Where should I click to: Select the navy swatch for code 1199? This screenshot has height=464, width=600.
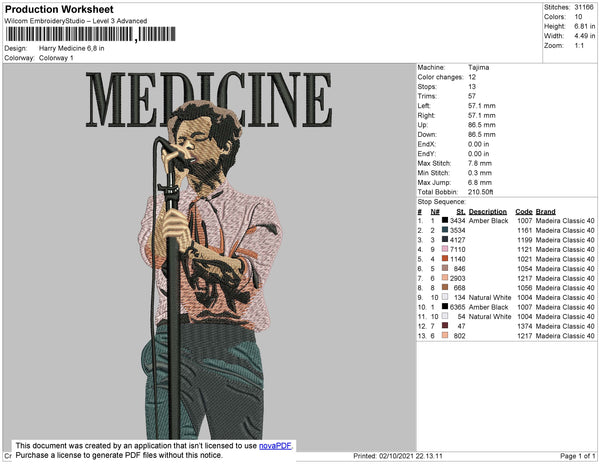tap(445, 239)
